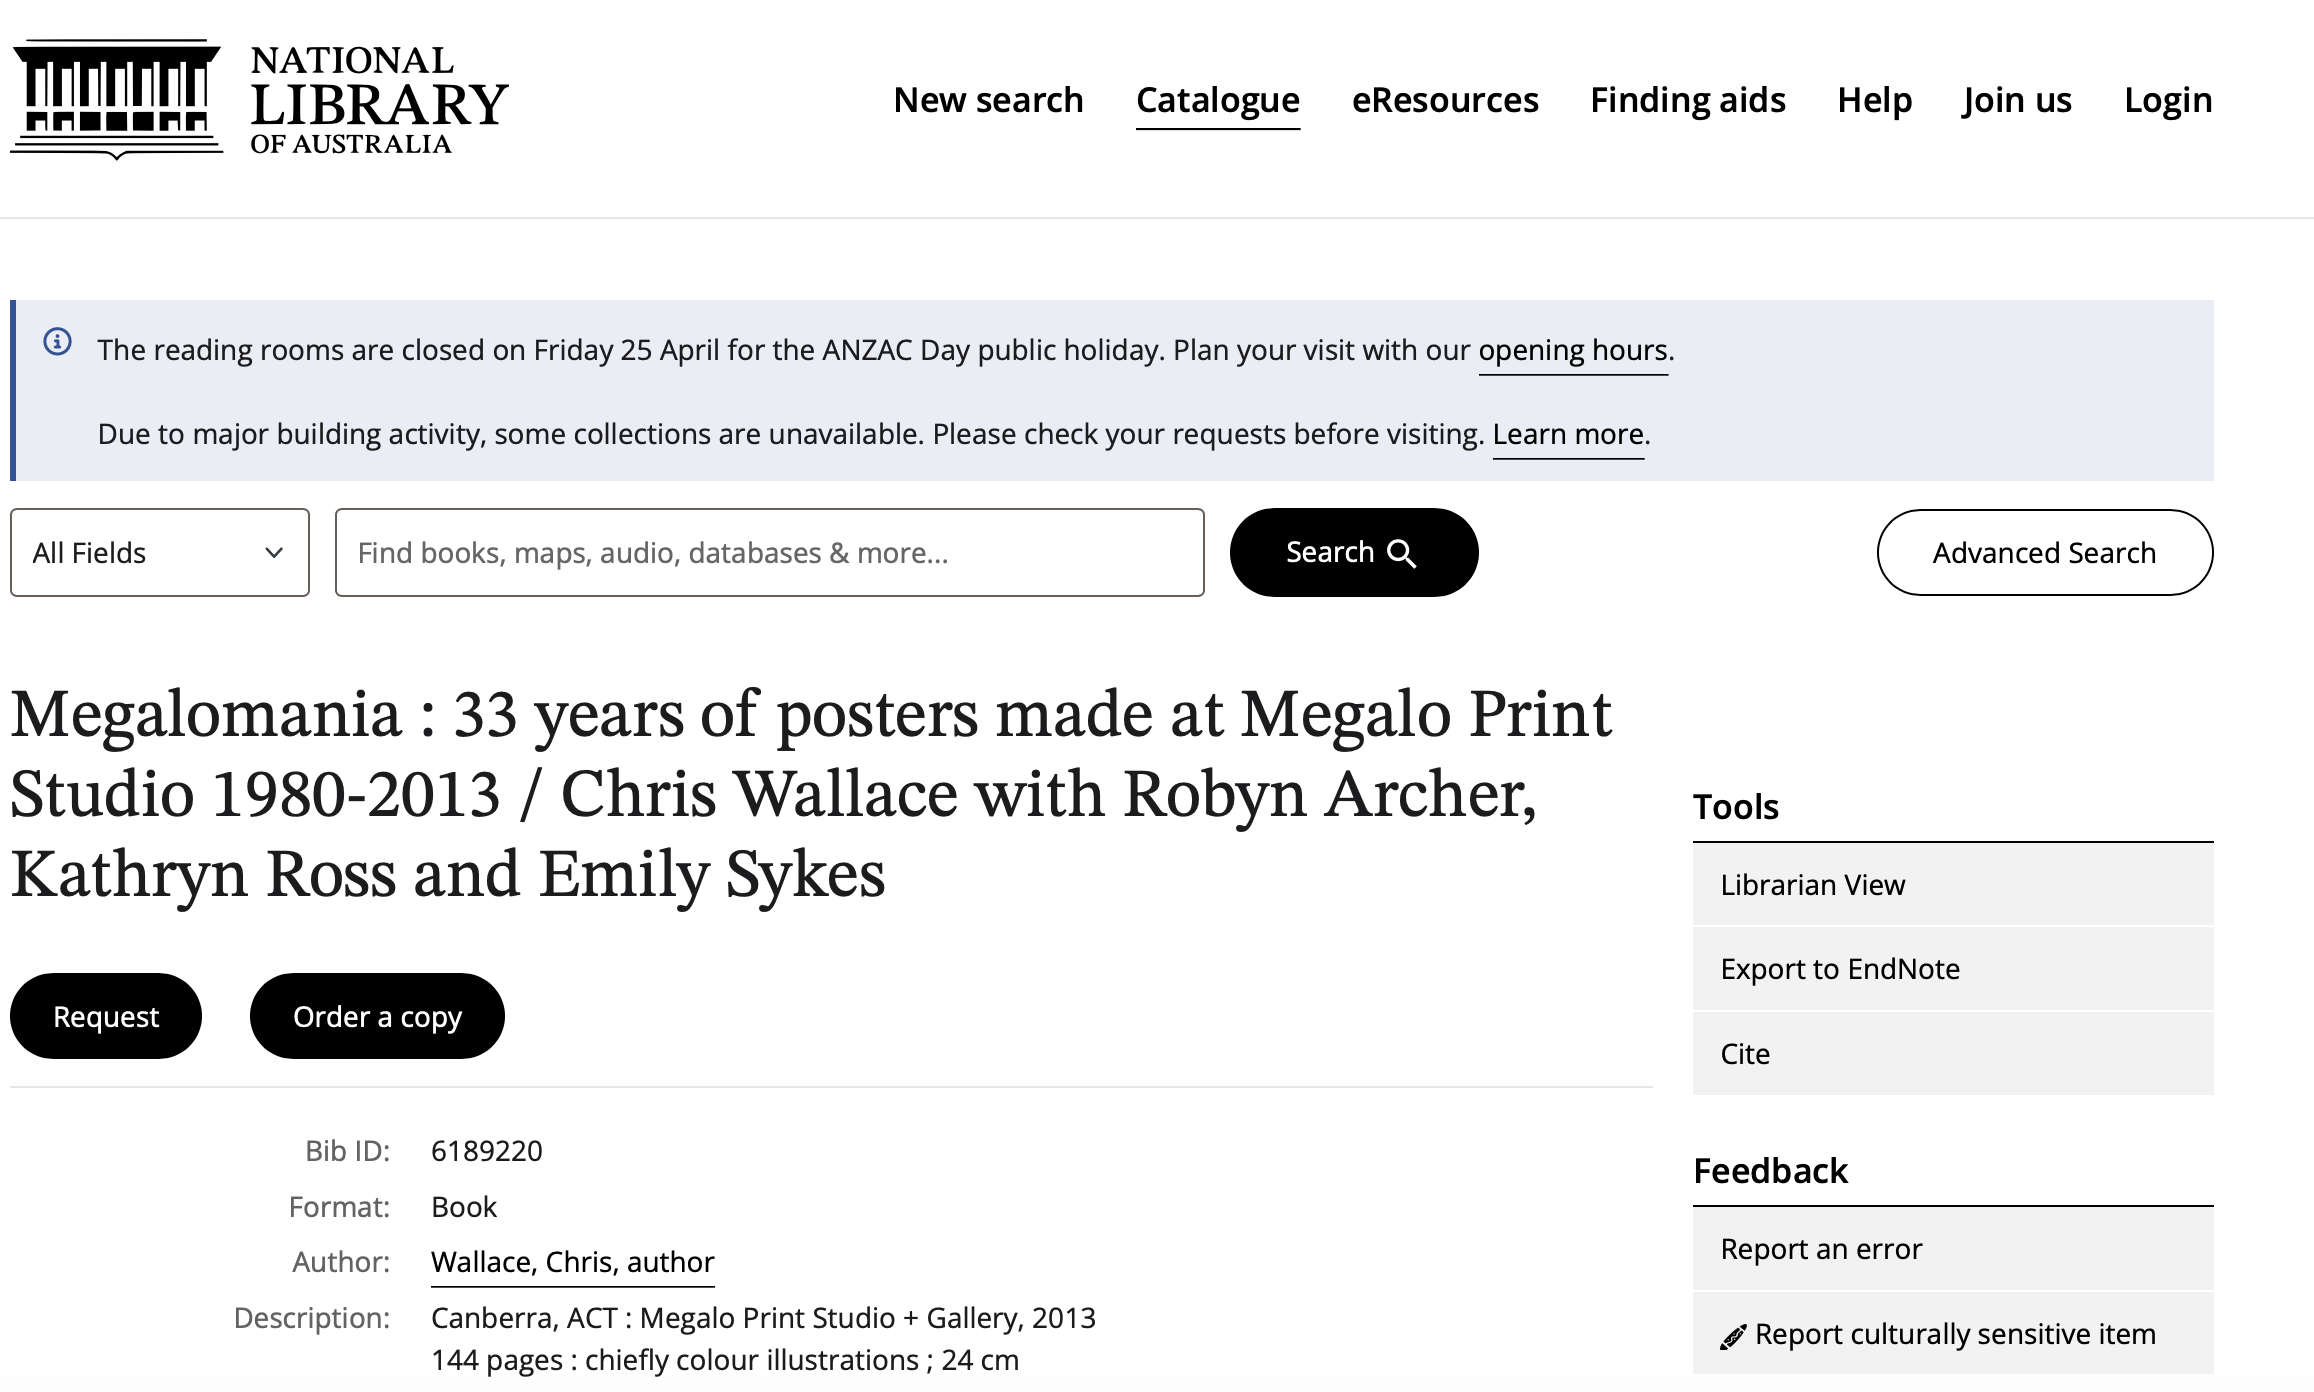This screenshot has height=1392, width=2314.
Task: Select Export to EndNote tool
Action: click(x=1953, y=969)
